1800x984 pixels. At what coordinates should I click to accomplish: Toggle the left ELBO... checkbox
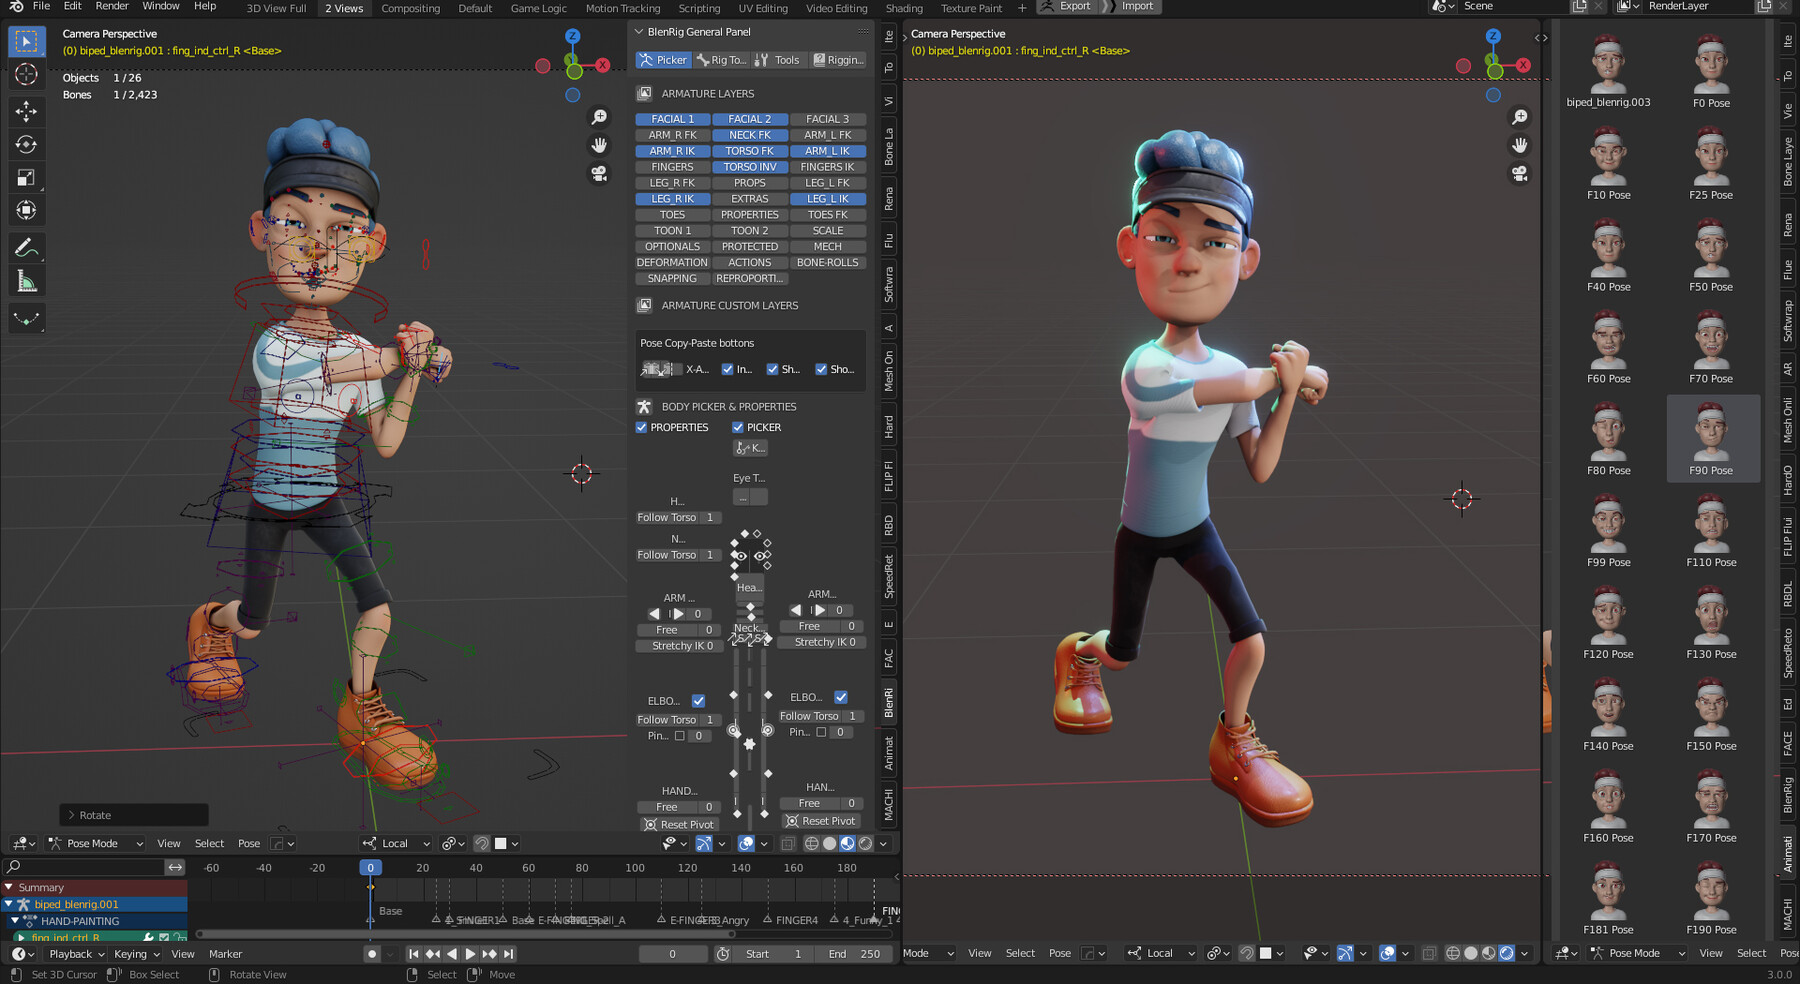[x=698, y=701]
